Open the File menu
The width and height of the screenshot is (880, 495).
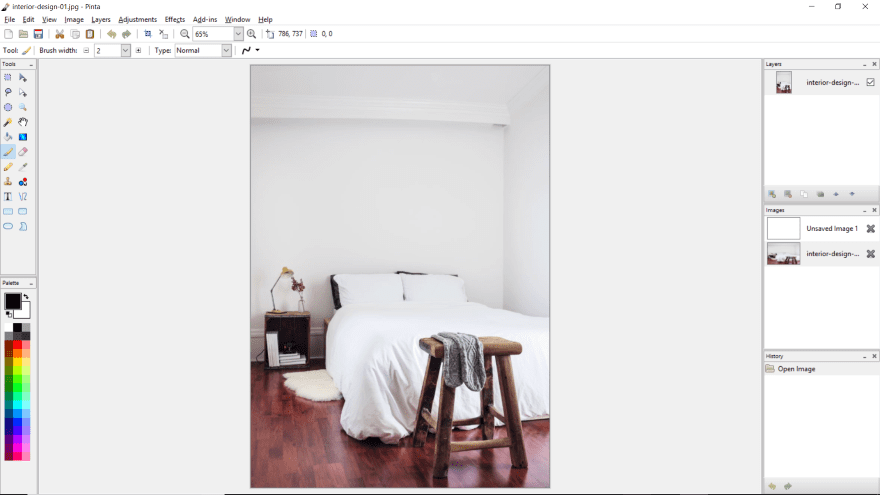(x=10, y=20)
